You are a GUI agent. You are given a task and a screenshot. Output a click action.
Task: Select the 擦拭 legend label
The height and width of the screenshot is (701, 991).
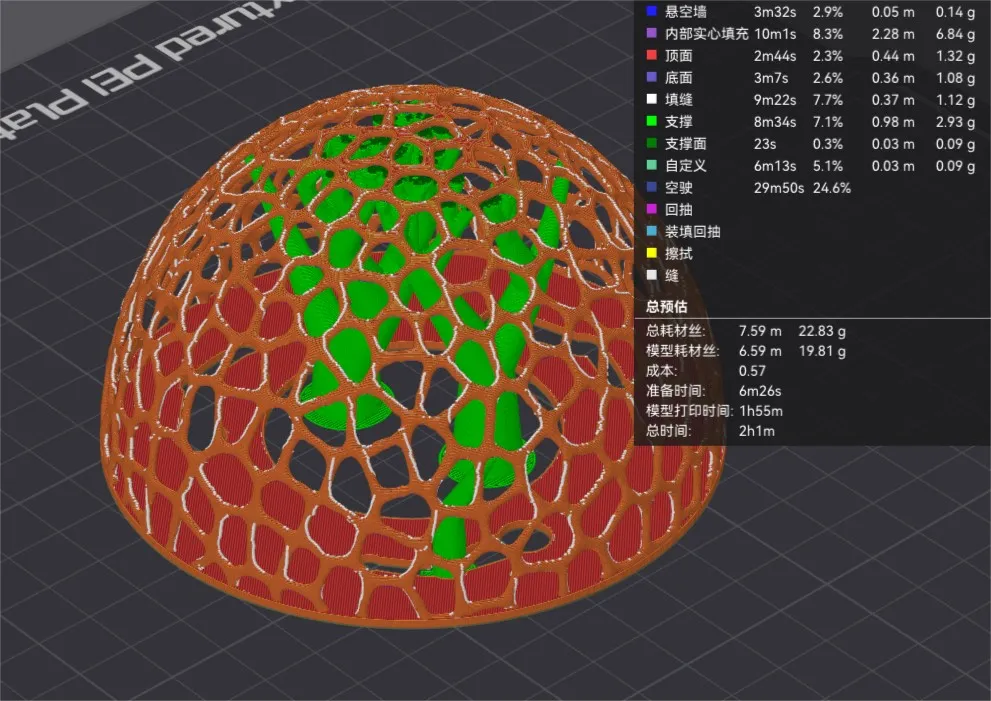pos(679,253)
